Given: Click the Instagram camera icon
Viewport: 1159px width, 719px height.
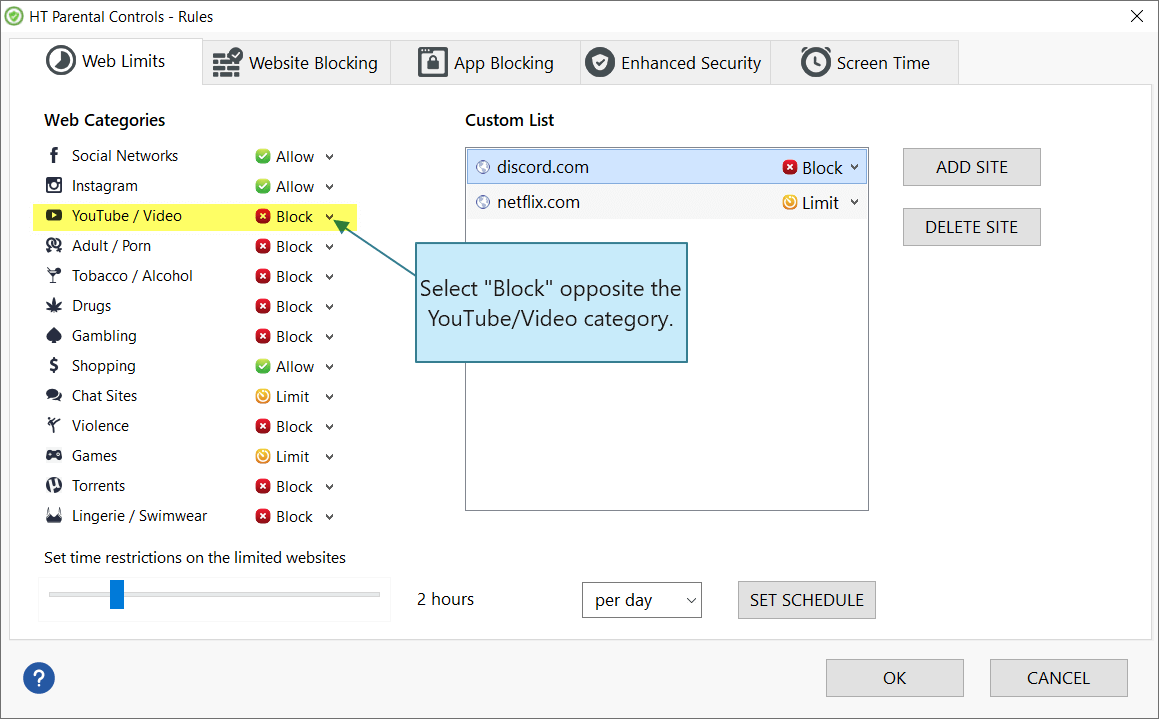Looking at the screenshot, I should tap(54, 185).
